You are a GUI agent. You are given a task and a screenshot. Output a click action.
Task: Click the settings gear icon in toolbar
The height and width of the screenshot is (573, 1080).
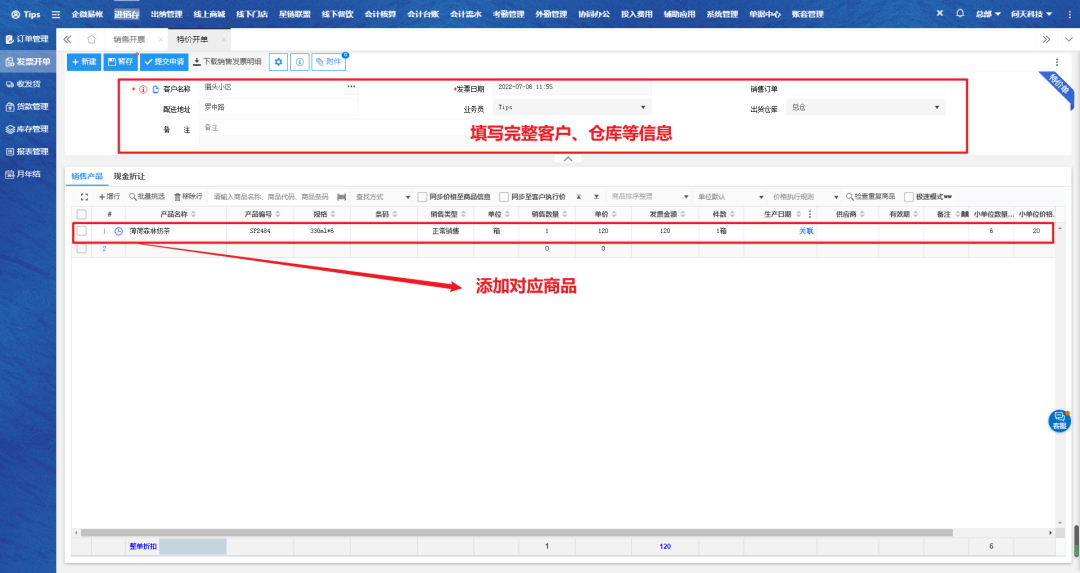(x=278, y=62)
